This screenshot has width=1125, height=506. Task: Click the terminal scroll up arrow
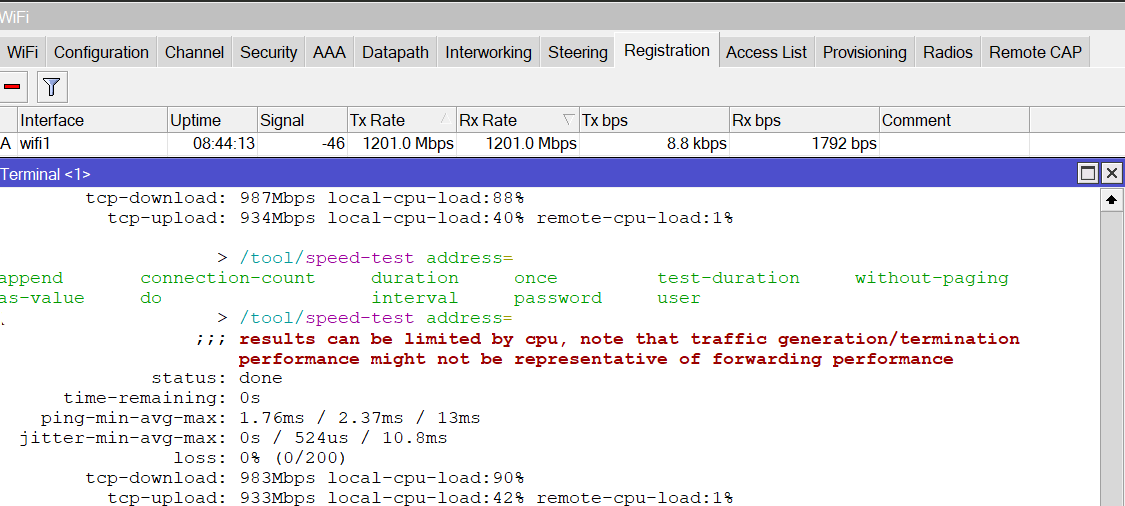[1111, 200]
